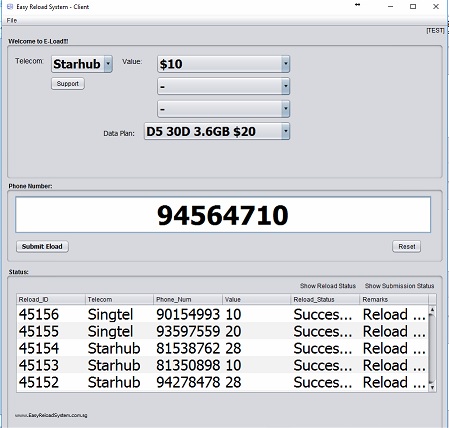This screenshot has height=428, width=449.
Task: Select reload ID 45156 cell
Action: [51, 314]
